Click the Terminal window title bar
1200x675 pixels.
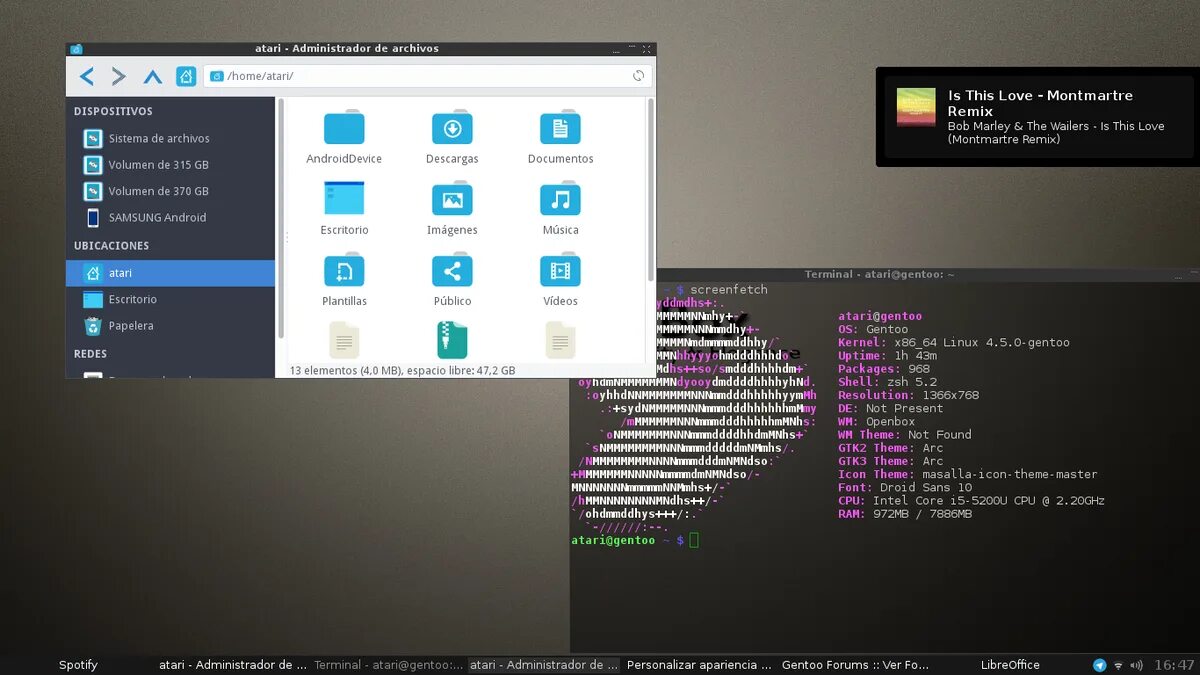pos(879,274)
